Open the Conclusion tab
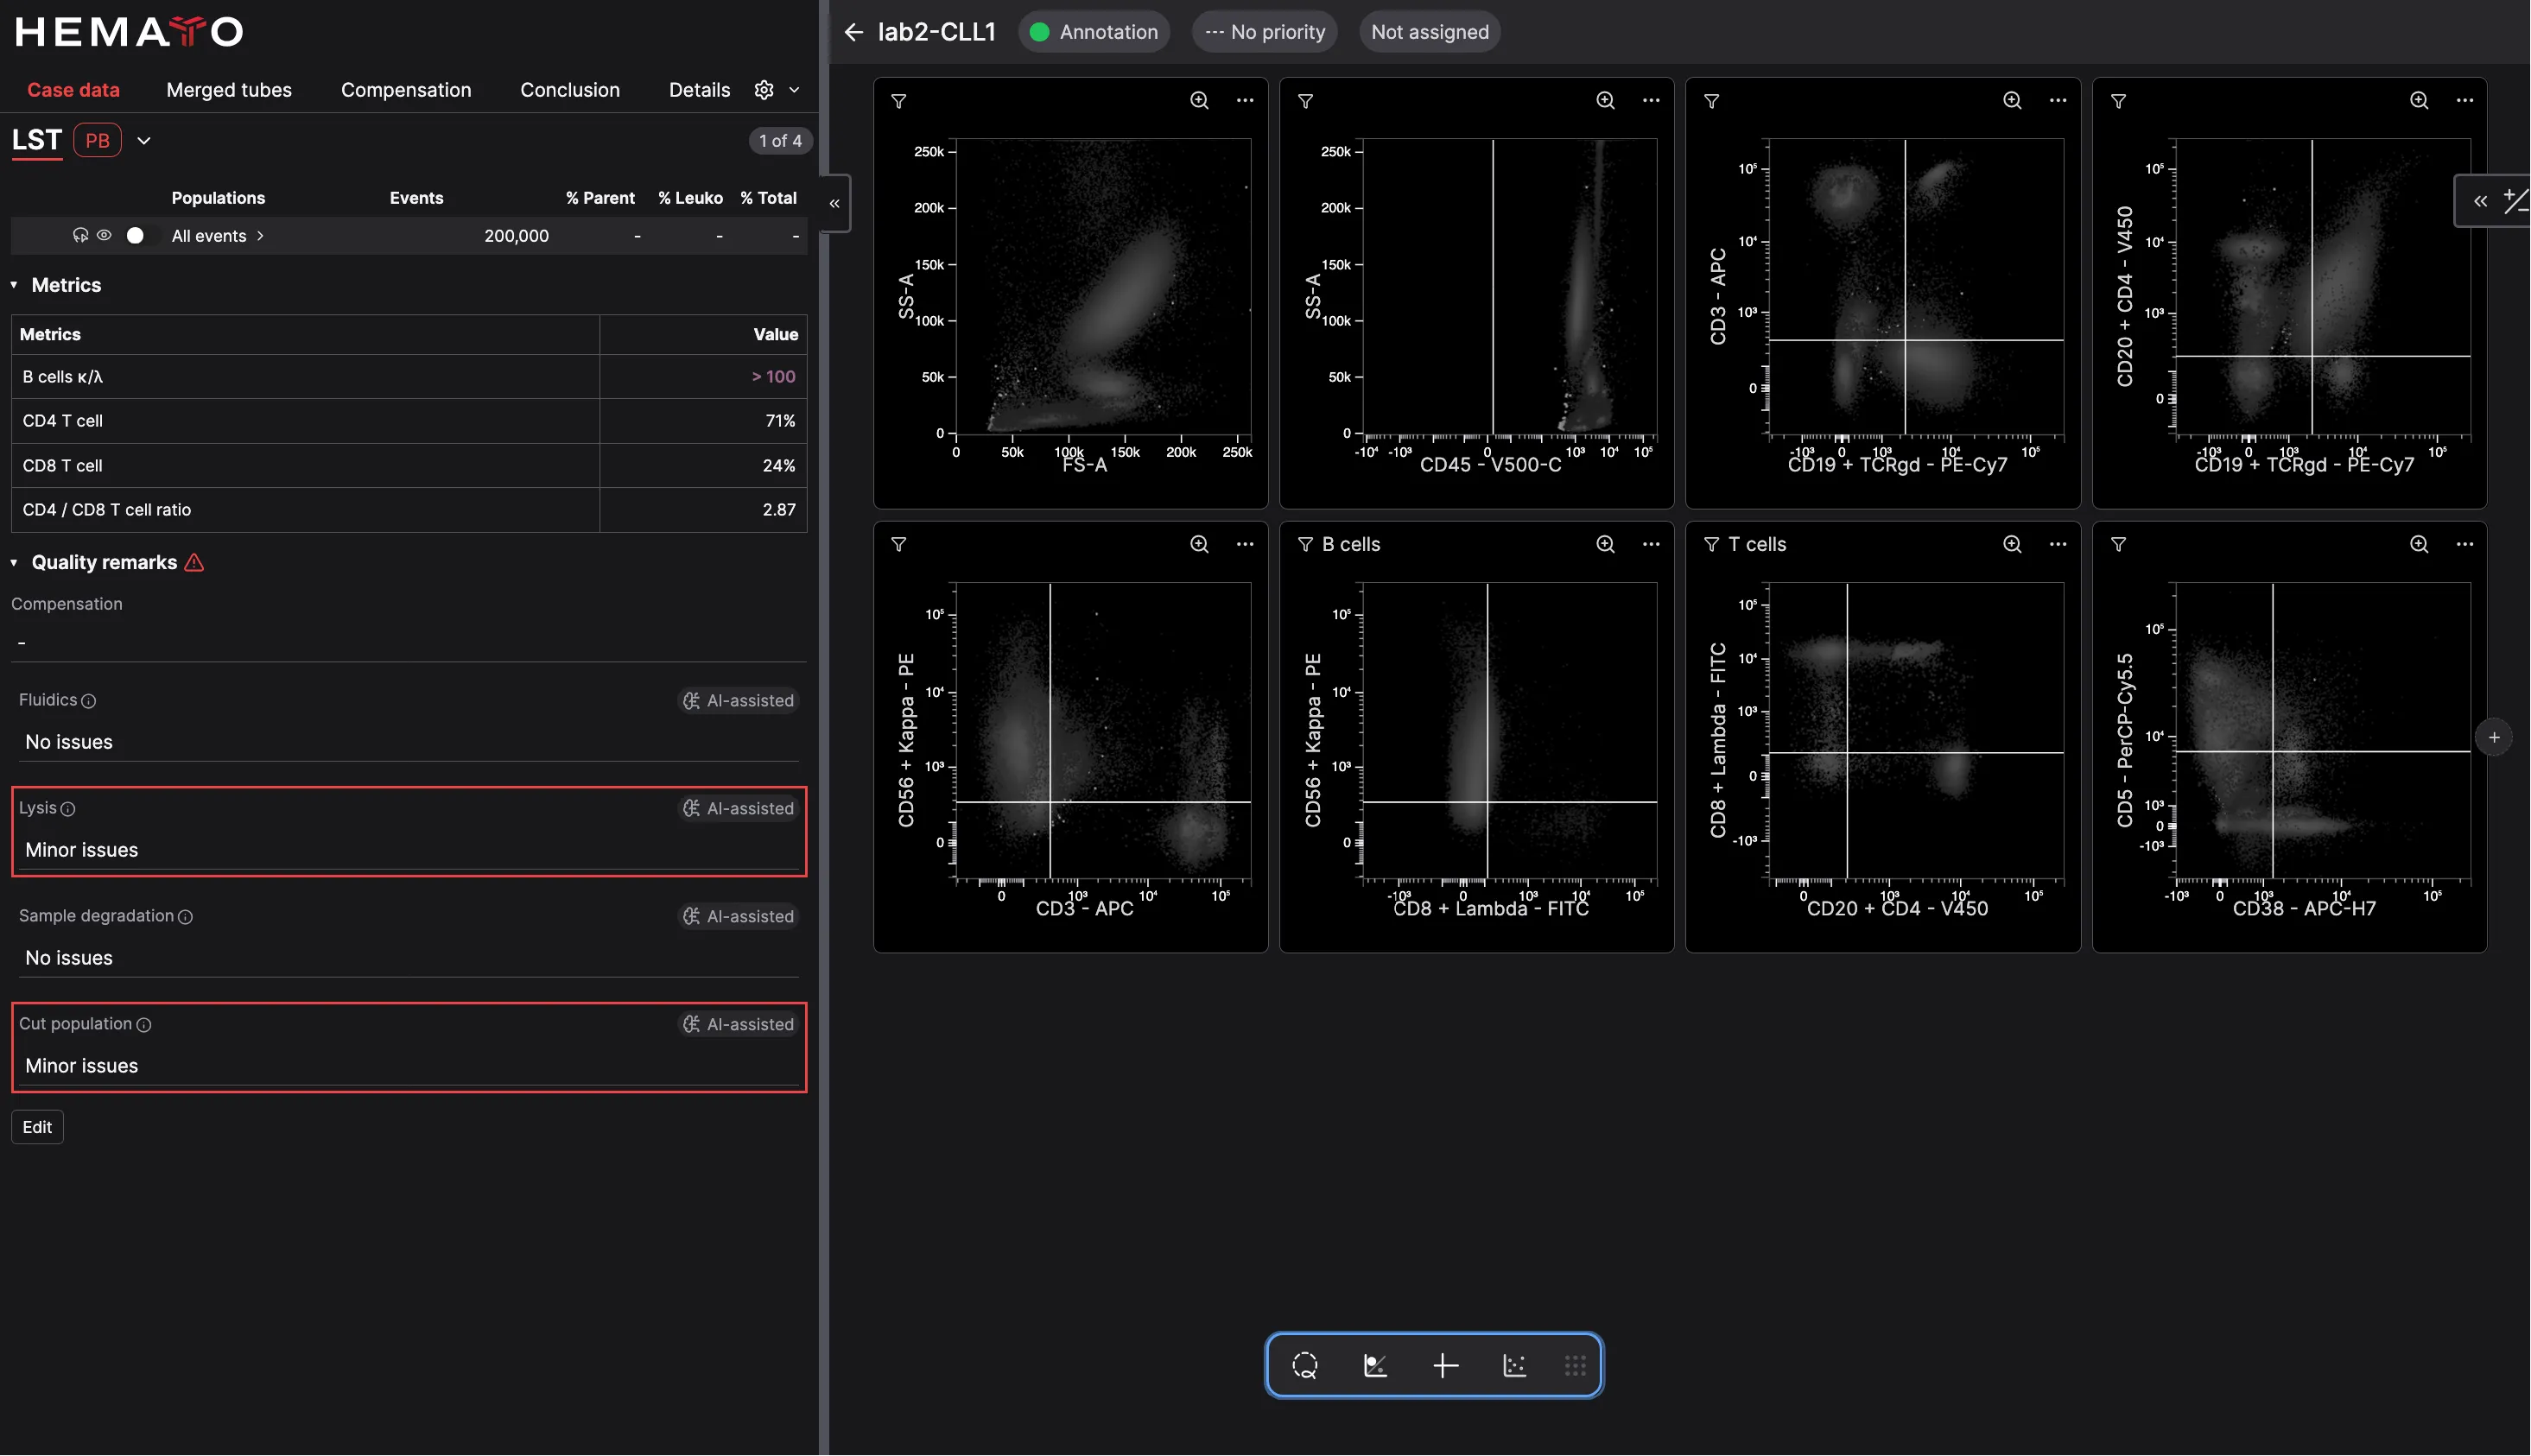The image size is (2531, 1456). pos(570,90)
